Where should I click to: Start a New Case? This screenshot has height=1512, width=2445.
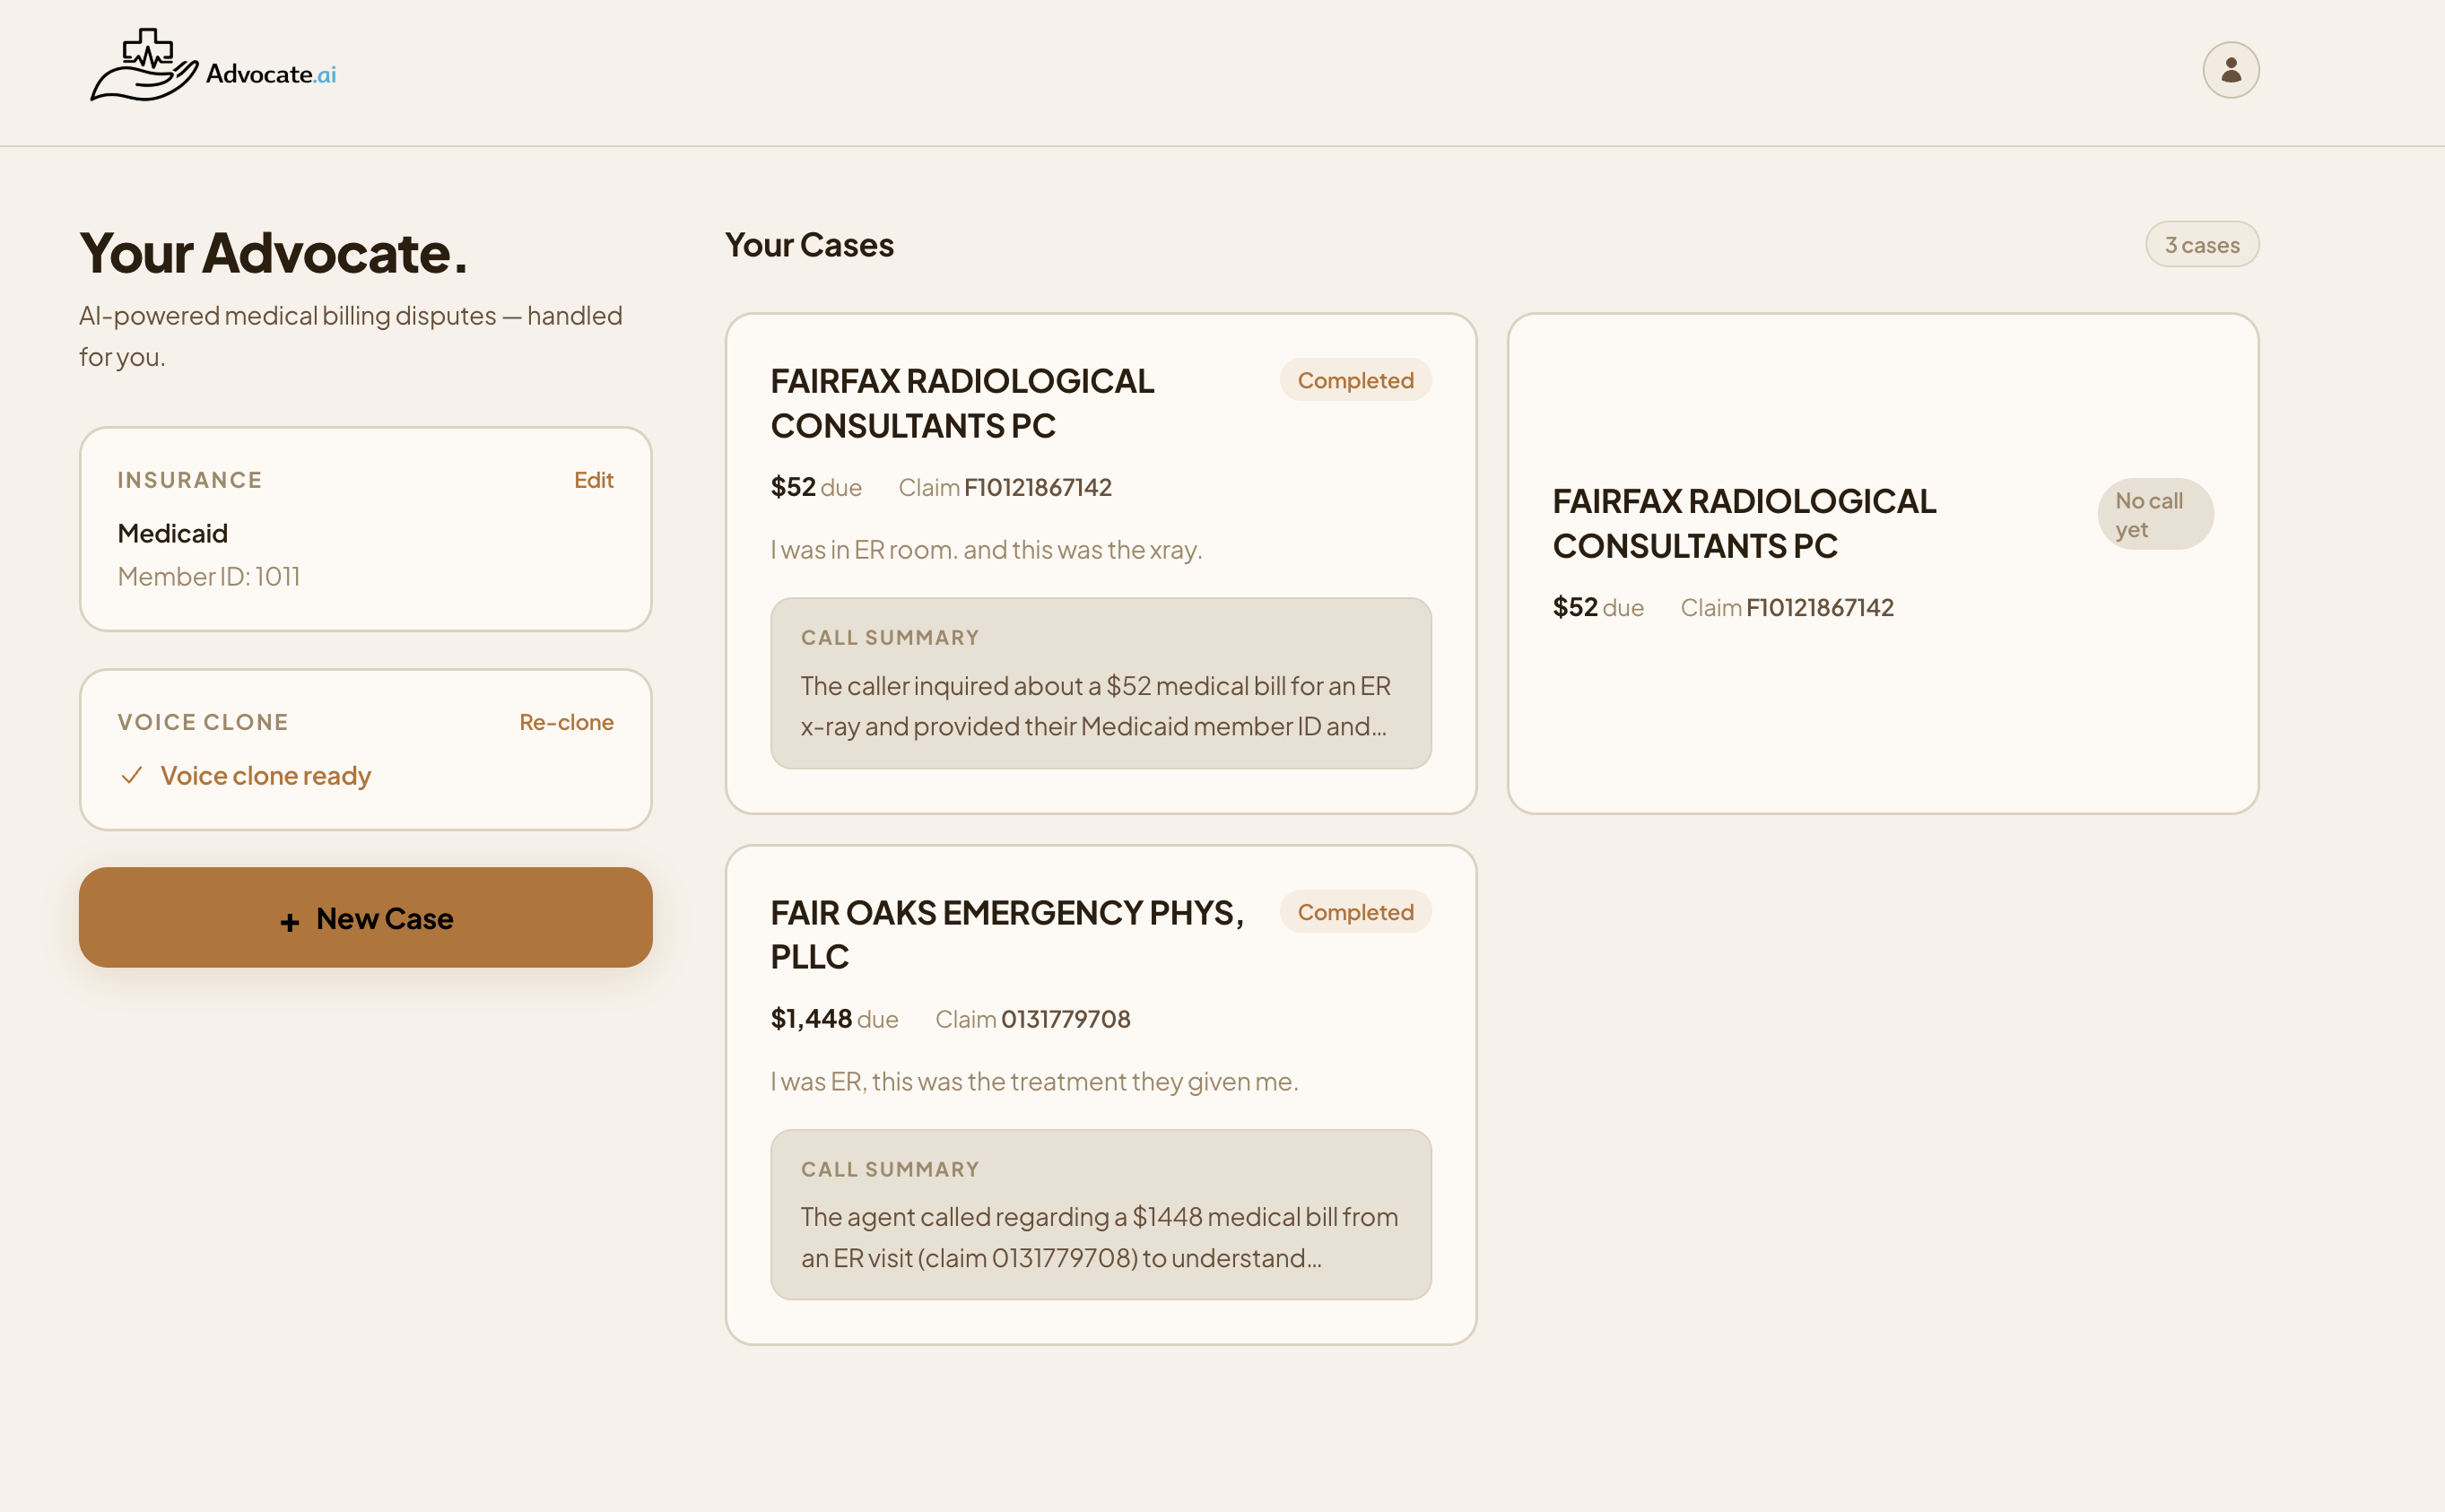click(365, 917)
